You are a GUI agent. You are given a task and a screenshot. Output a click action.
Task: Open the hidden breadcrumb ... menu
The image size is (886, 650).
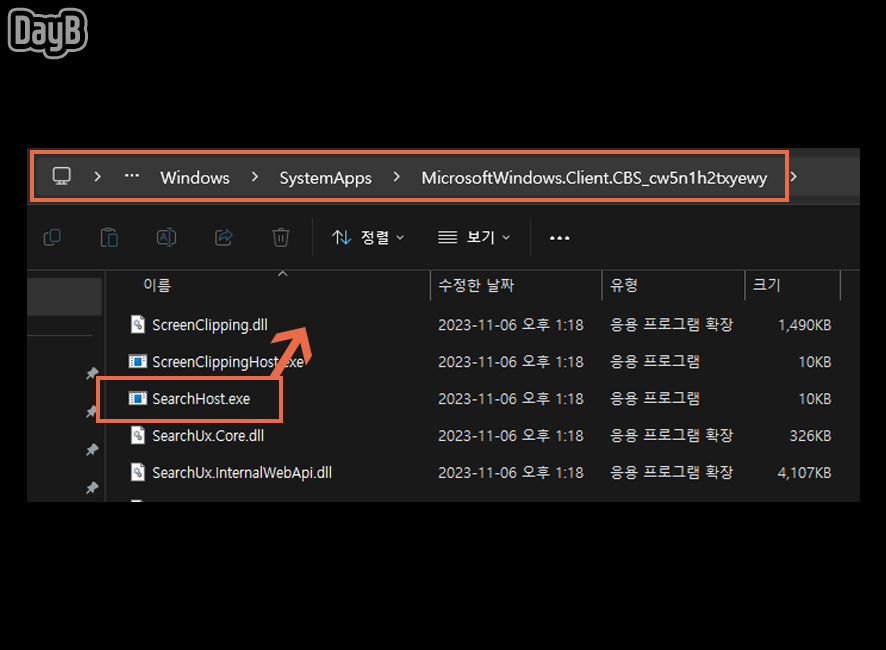[131, 175]
